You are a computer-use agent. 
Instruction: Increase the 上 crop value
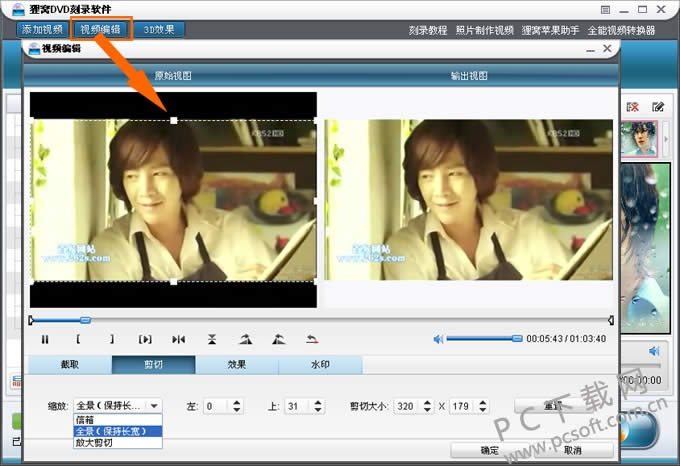[x=318, y=403]
